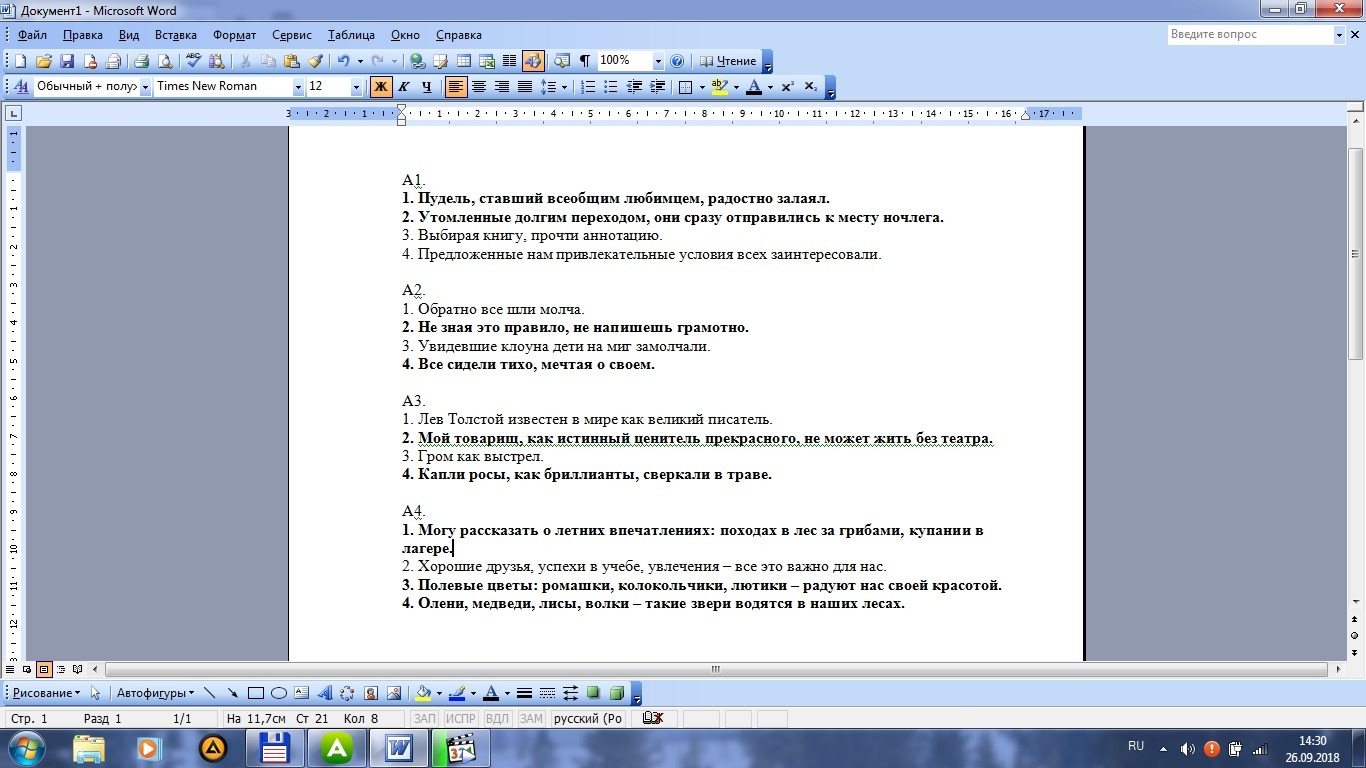Toggle italic formatting button К
The image size is (1366, 768).
point(404,87)
